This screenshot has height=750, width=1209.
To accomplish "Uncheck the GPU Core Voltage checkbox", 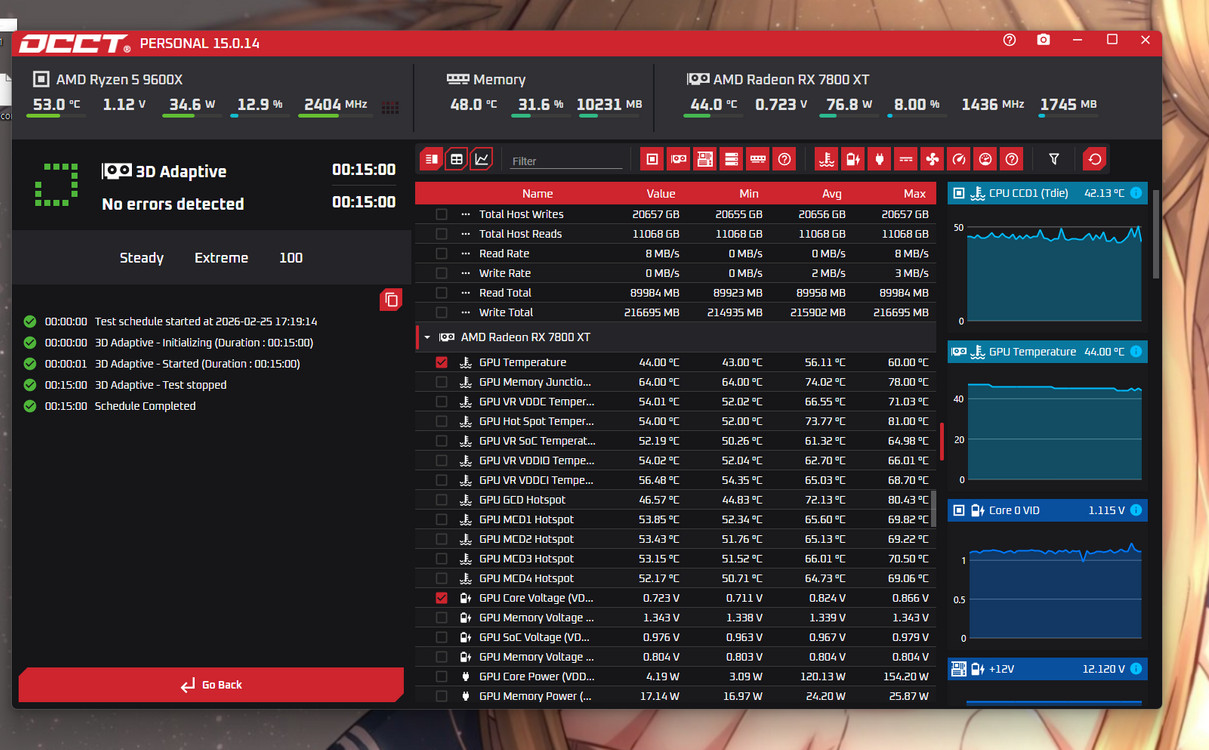I will (x=441, y=598).
